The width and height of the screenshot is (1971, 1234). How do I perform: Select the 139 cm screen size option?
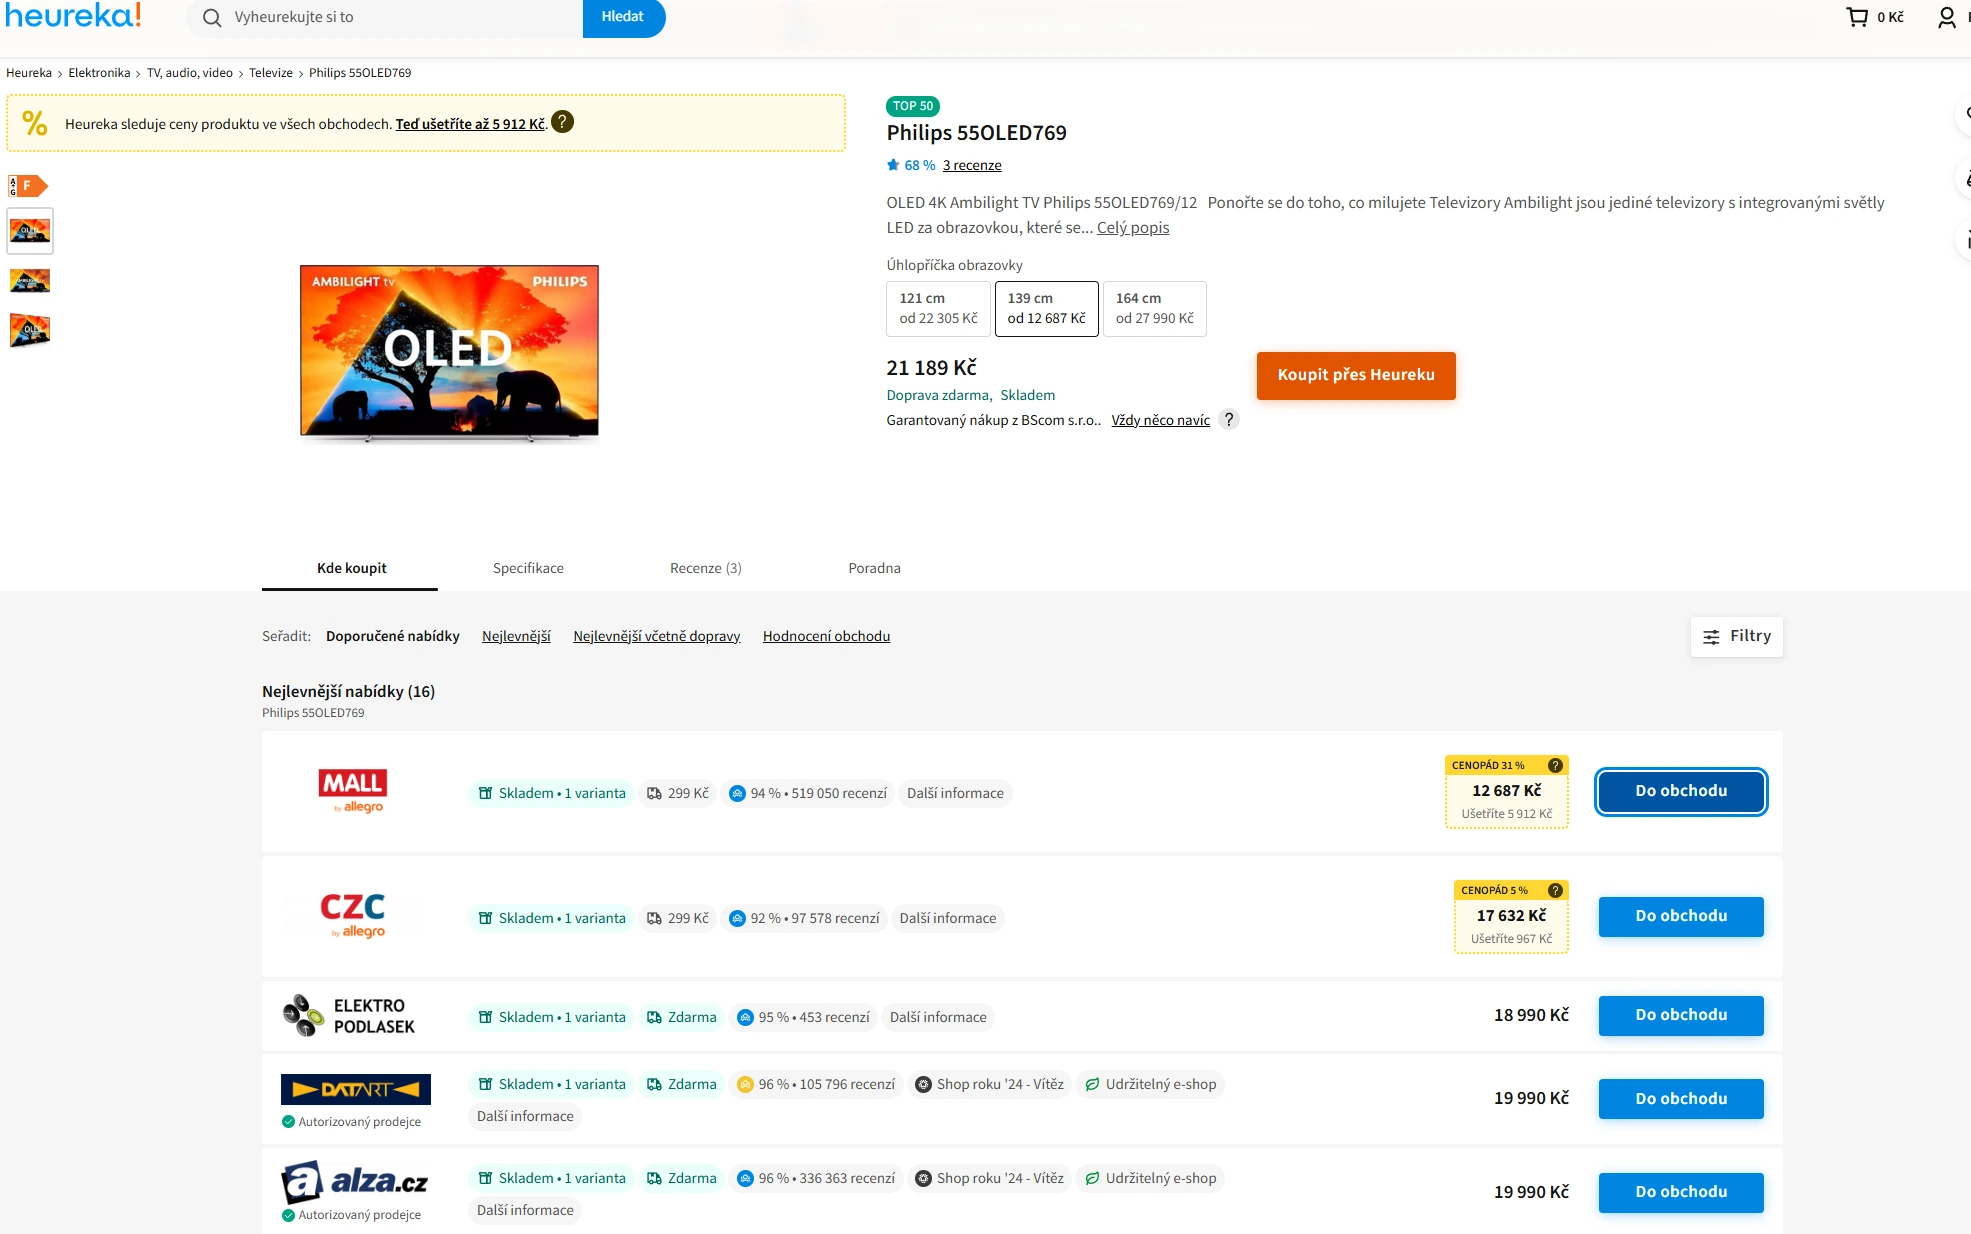click(x=1046, y=308)
